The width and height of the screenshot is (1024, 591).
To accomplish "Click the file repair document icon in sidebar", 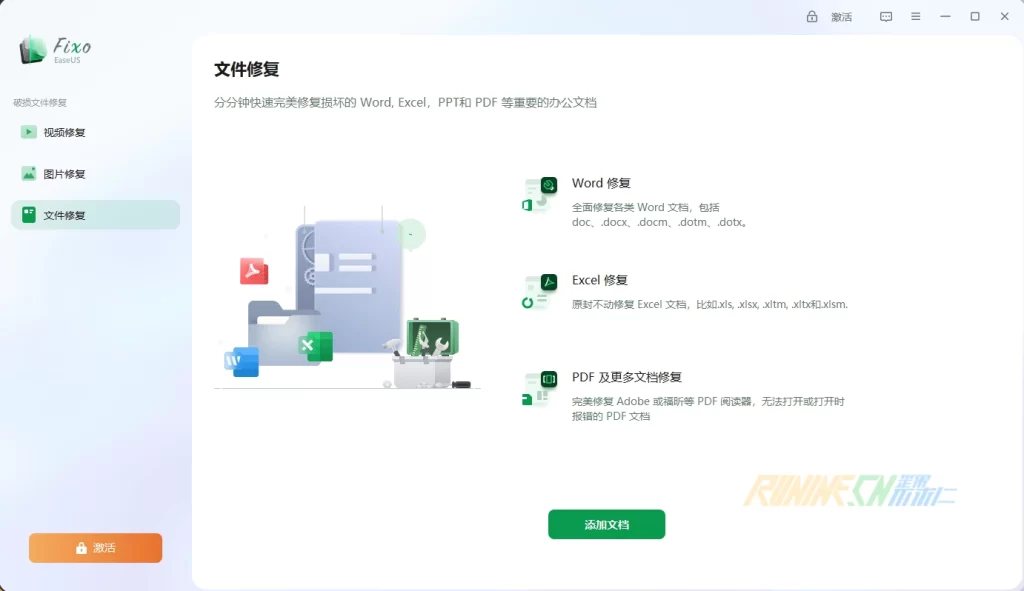I will 29,215.
